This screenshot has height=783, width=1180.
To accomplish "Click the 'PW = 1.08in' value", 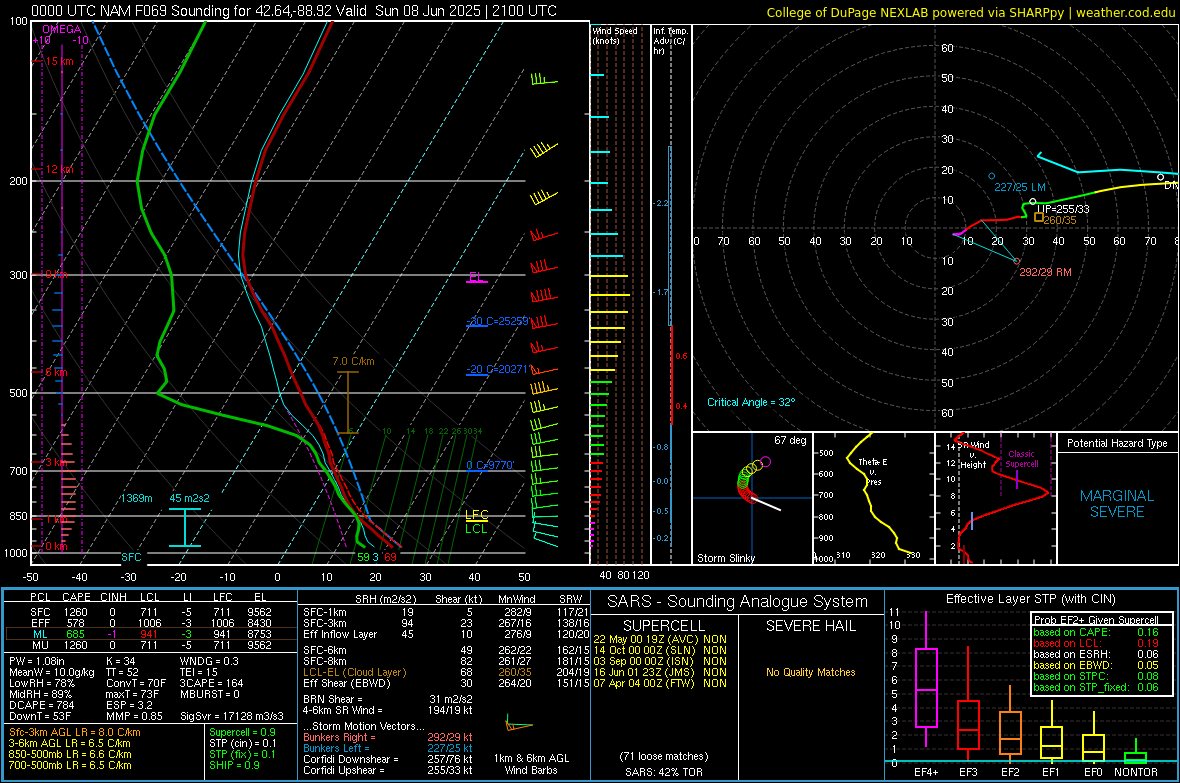I will click(37, 661).
